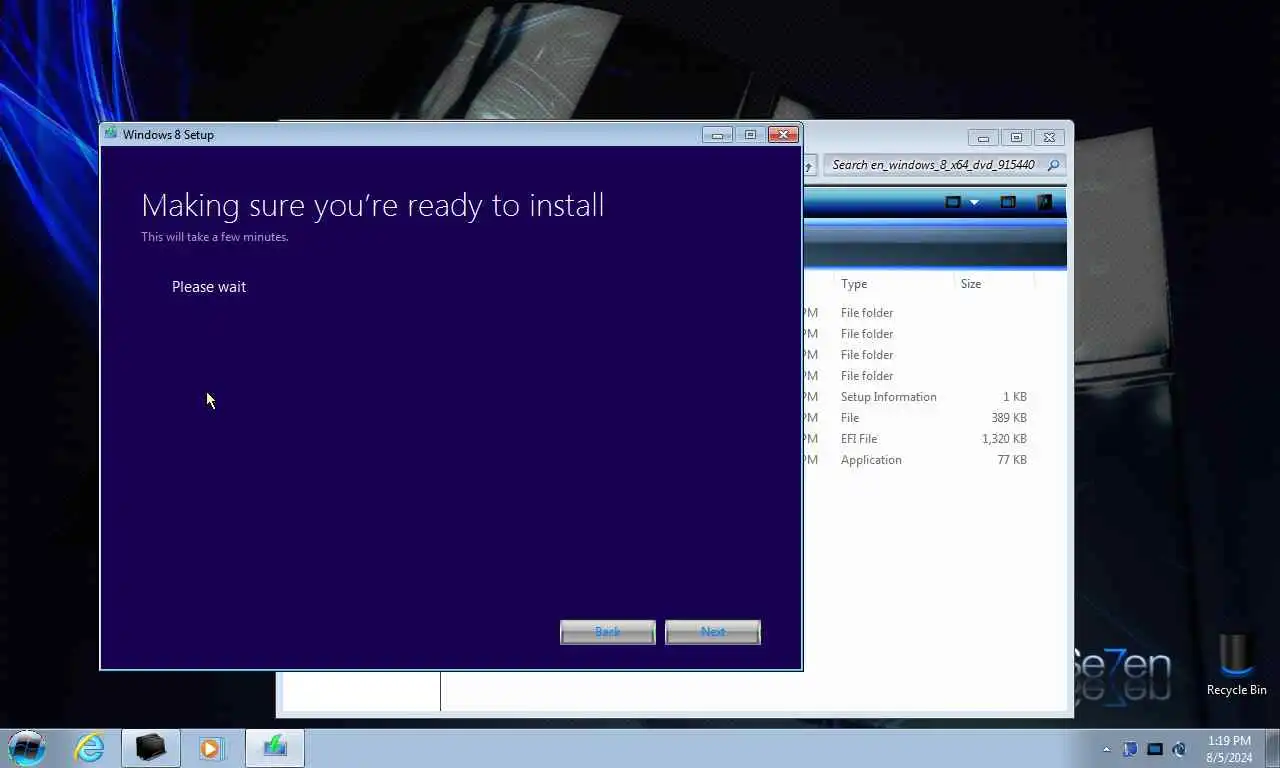Show hidden tray icons arrow
The image size is (1280, 768).
point(1106,749)
